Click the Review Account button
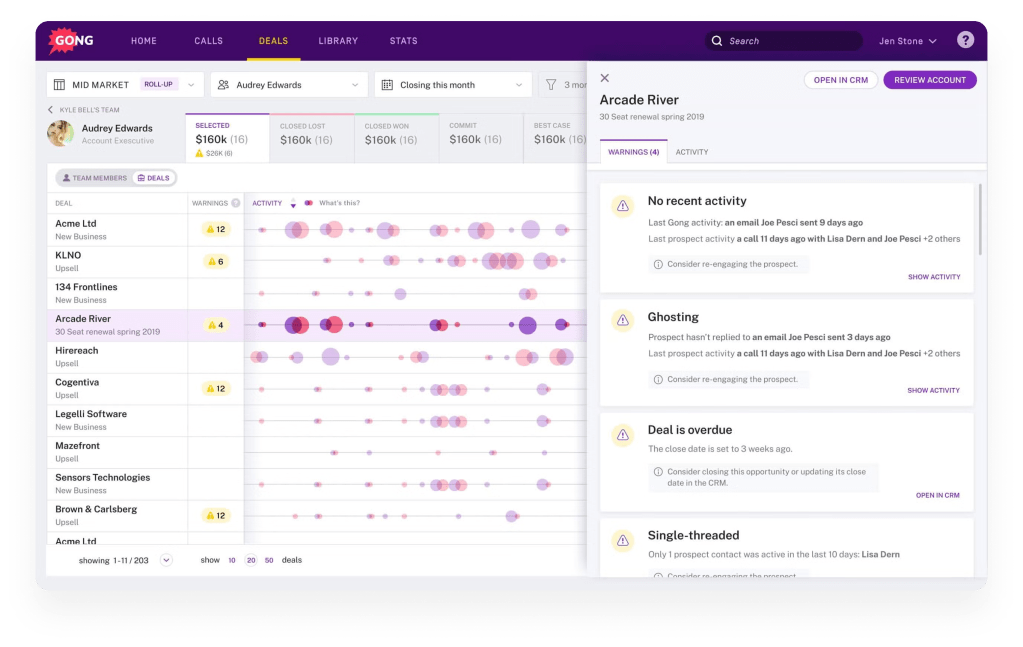 point(929,80)
